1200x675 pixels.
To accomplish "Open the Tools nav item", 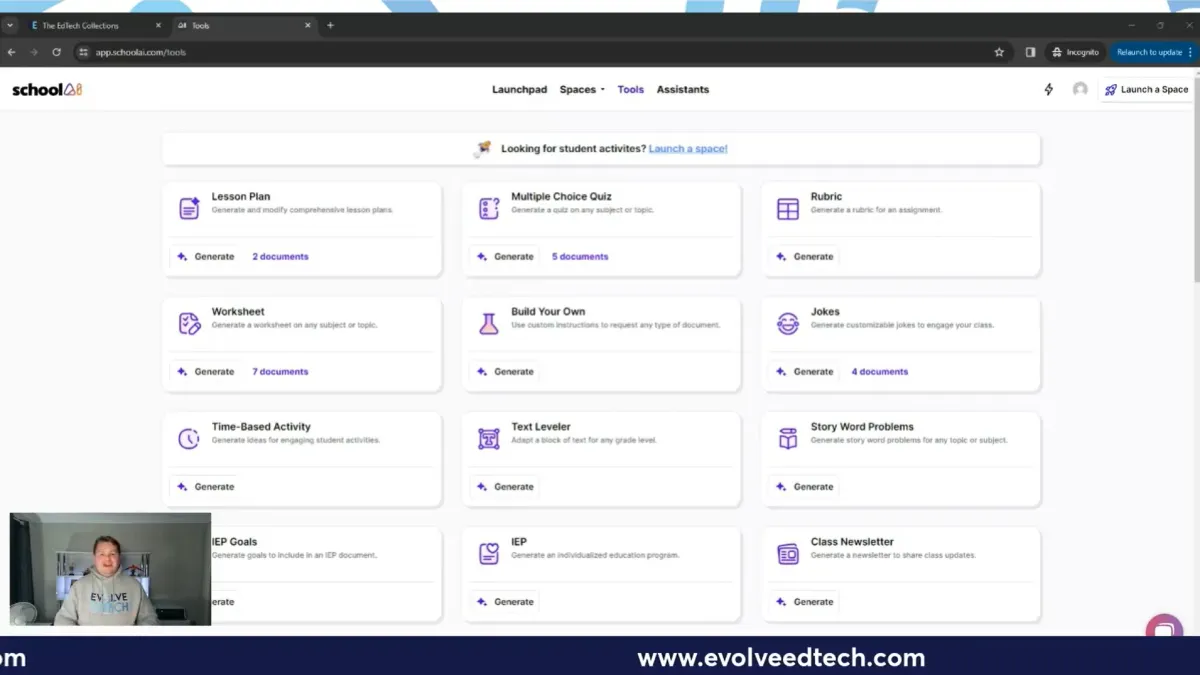I will (631, 89).
